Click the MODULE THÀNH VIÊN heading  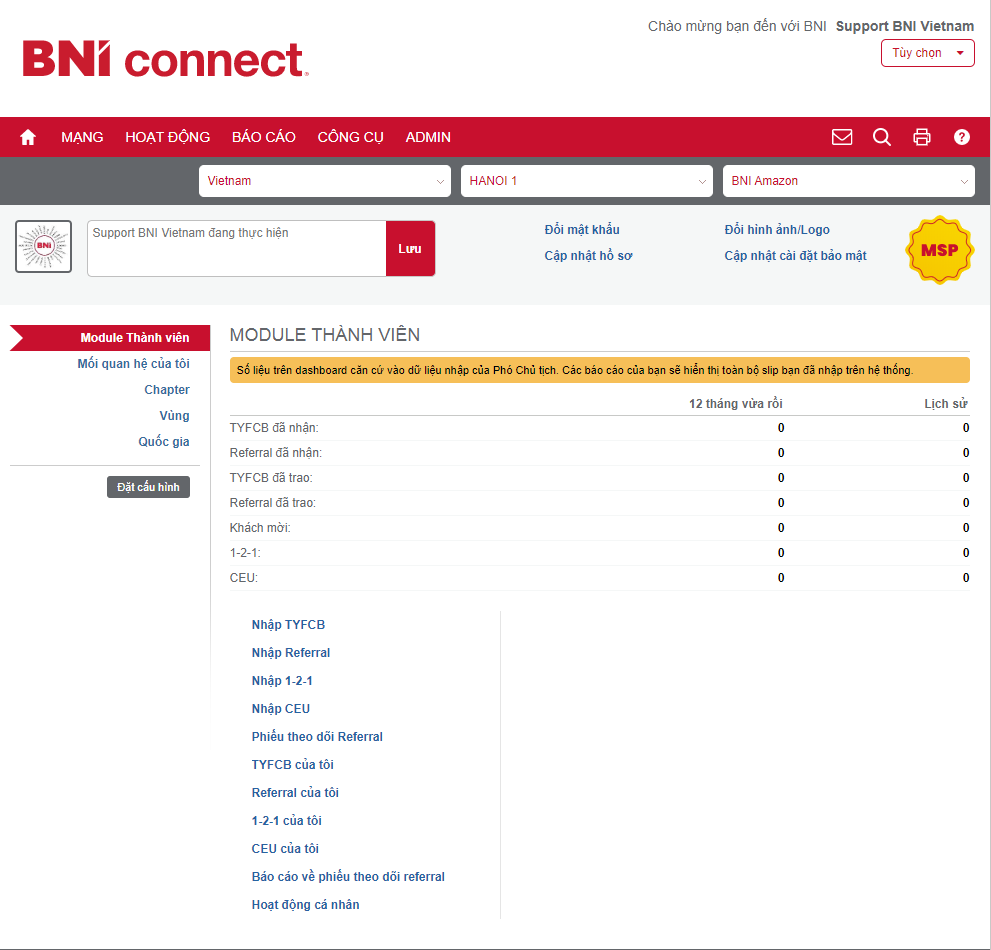[324, 335]
